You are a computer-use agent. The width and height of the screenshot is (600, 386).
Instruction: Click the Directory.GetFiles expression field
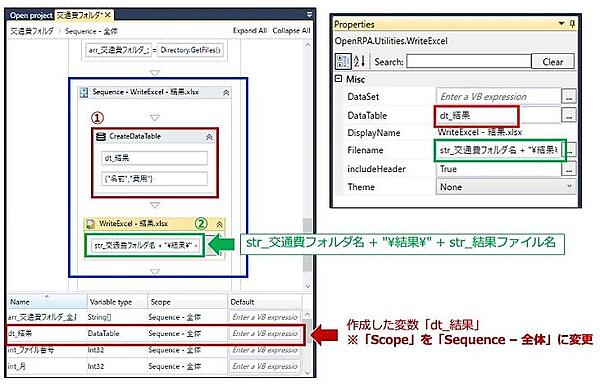(x=190, y=50)
